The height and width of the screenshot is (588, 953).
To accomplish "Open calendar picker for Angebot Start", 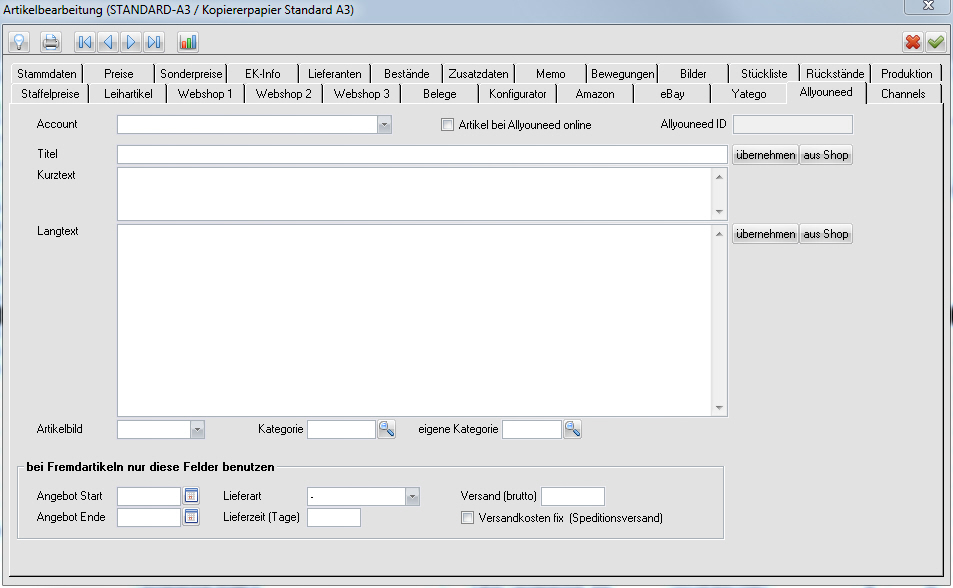I will tap(191, 495).
